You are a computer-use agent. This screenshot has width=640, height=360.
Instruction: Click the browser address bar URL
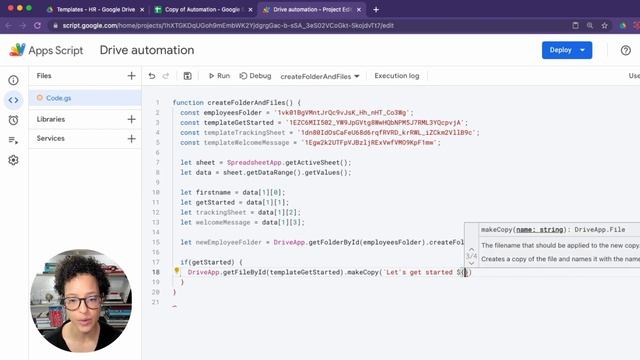pyautogui.click(x=228, y=25)
